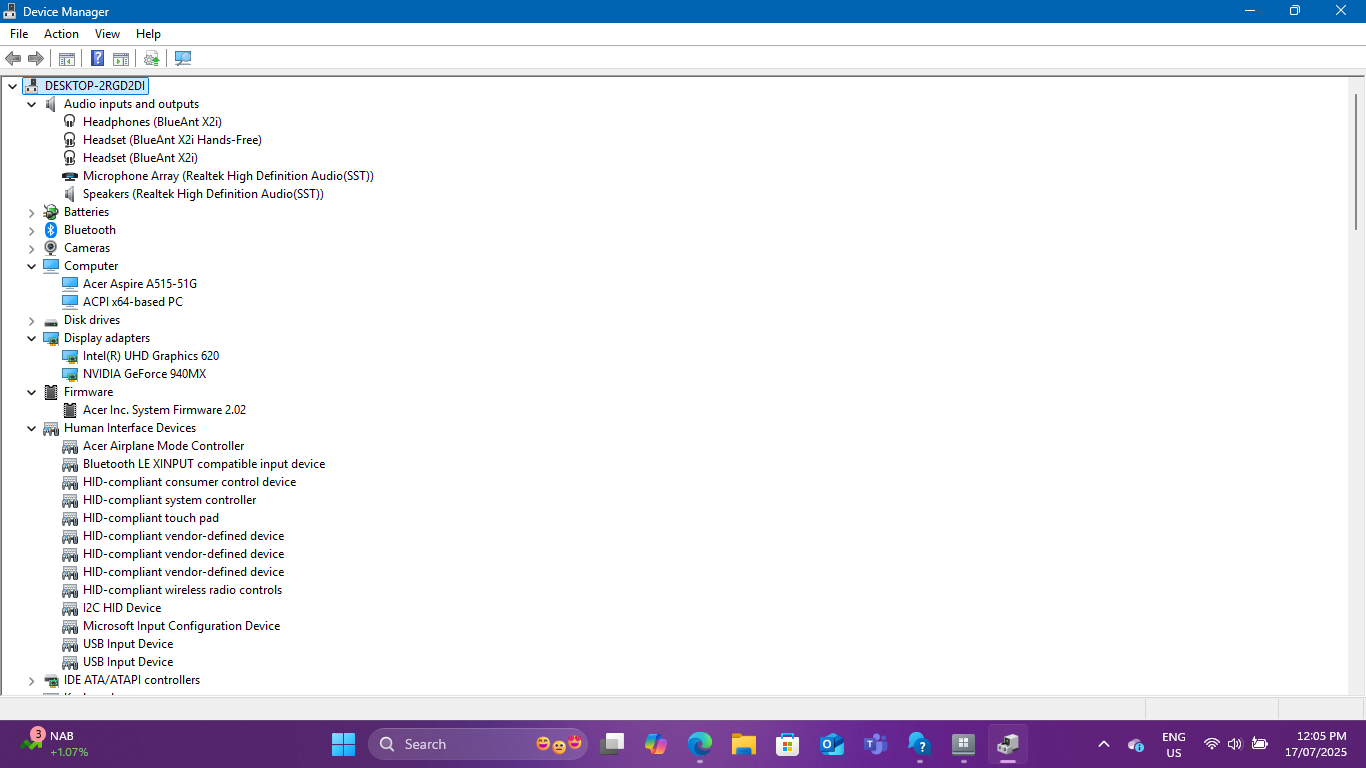Expand the Batteries category
Viewport: 1366px width, 768px height.
click(32, 212)
